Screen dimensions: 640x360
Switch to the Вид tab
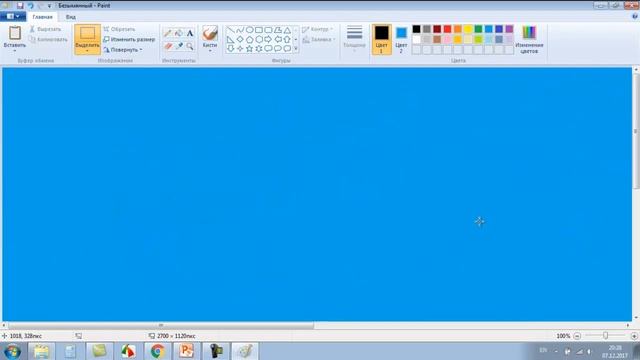click(x=71, y=17)
